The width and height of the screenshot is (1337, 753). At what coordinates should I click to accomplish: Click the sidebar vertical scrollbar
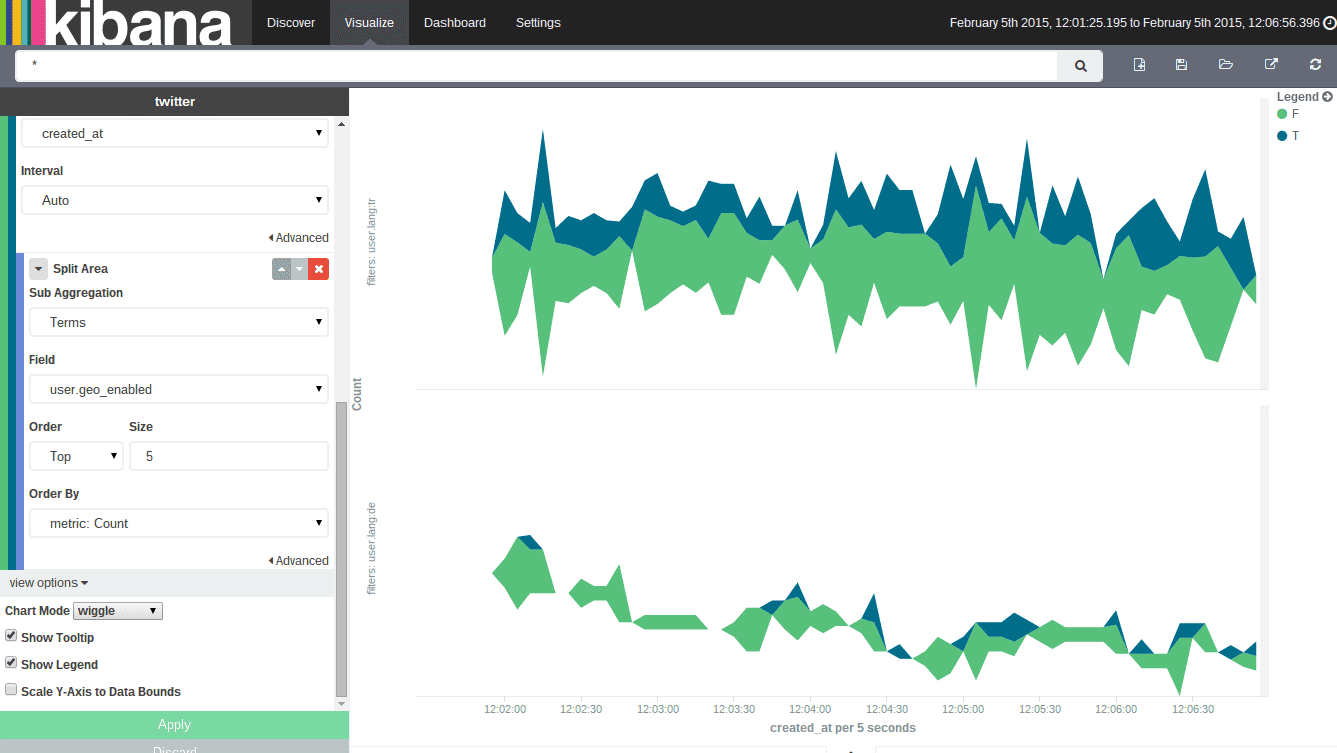[341, 549]
